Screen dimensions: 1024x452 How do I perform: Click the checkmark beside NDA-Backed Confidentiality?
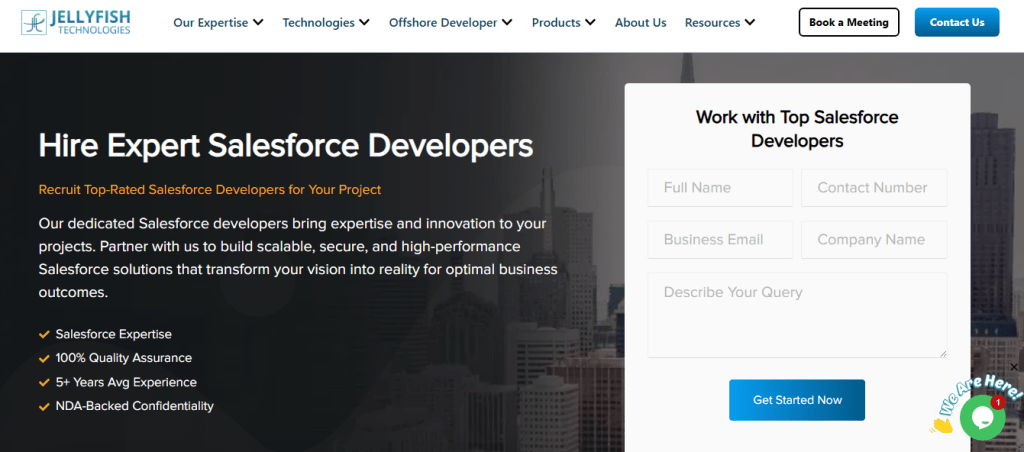[x=44, y=406]
